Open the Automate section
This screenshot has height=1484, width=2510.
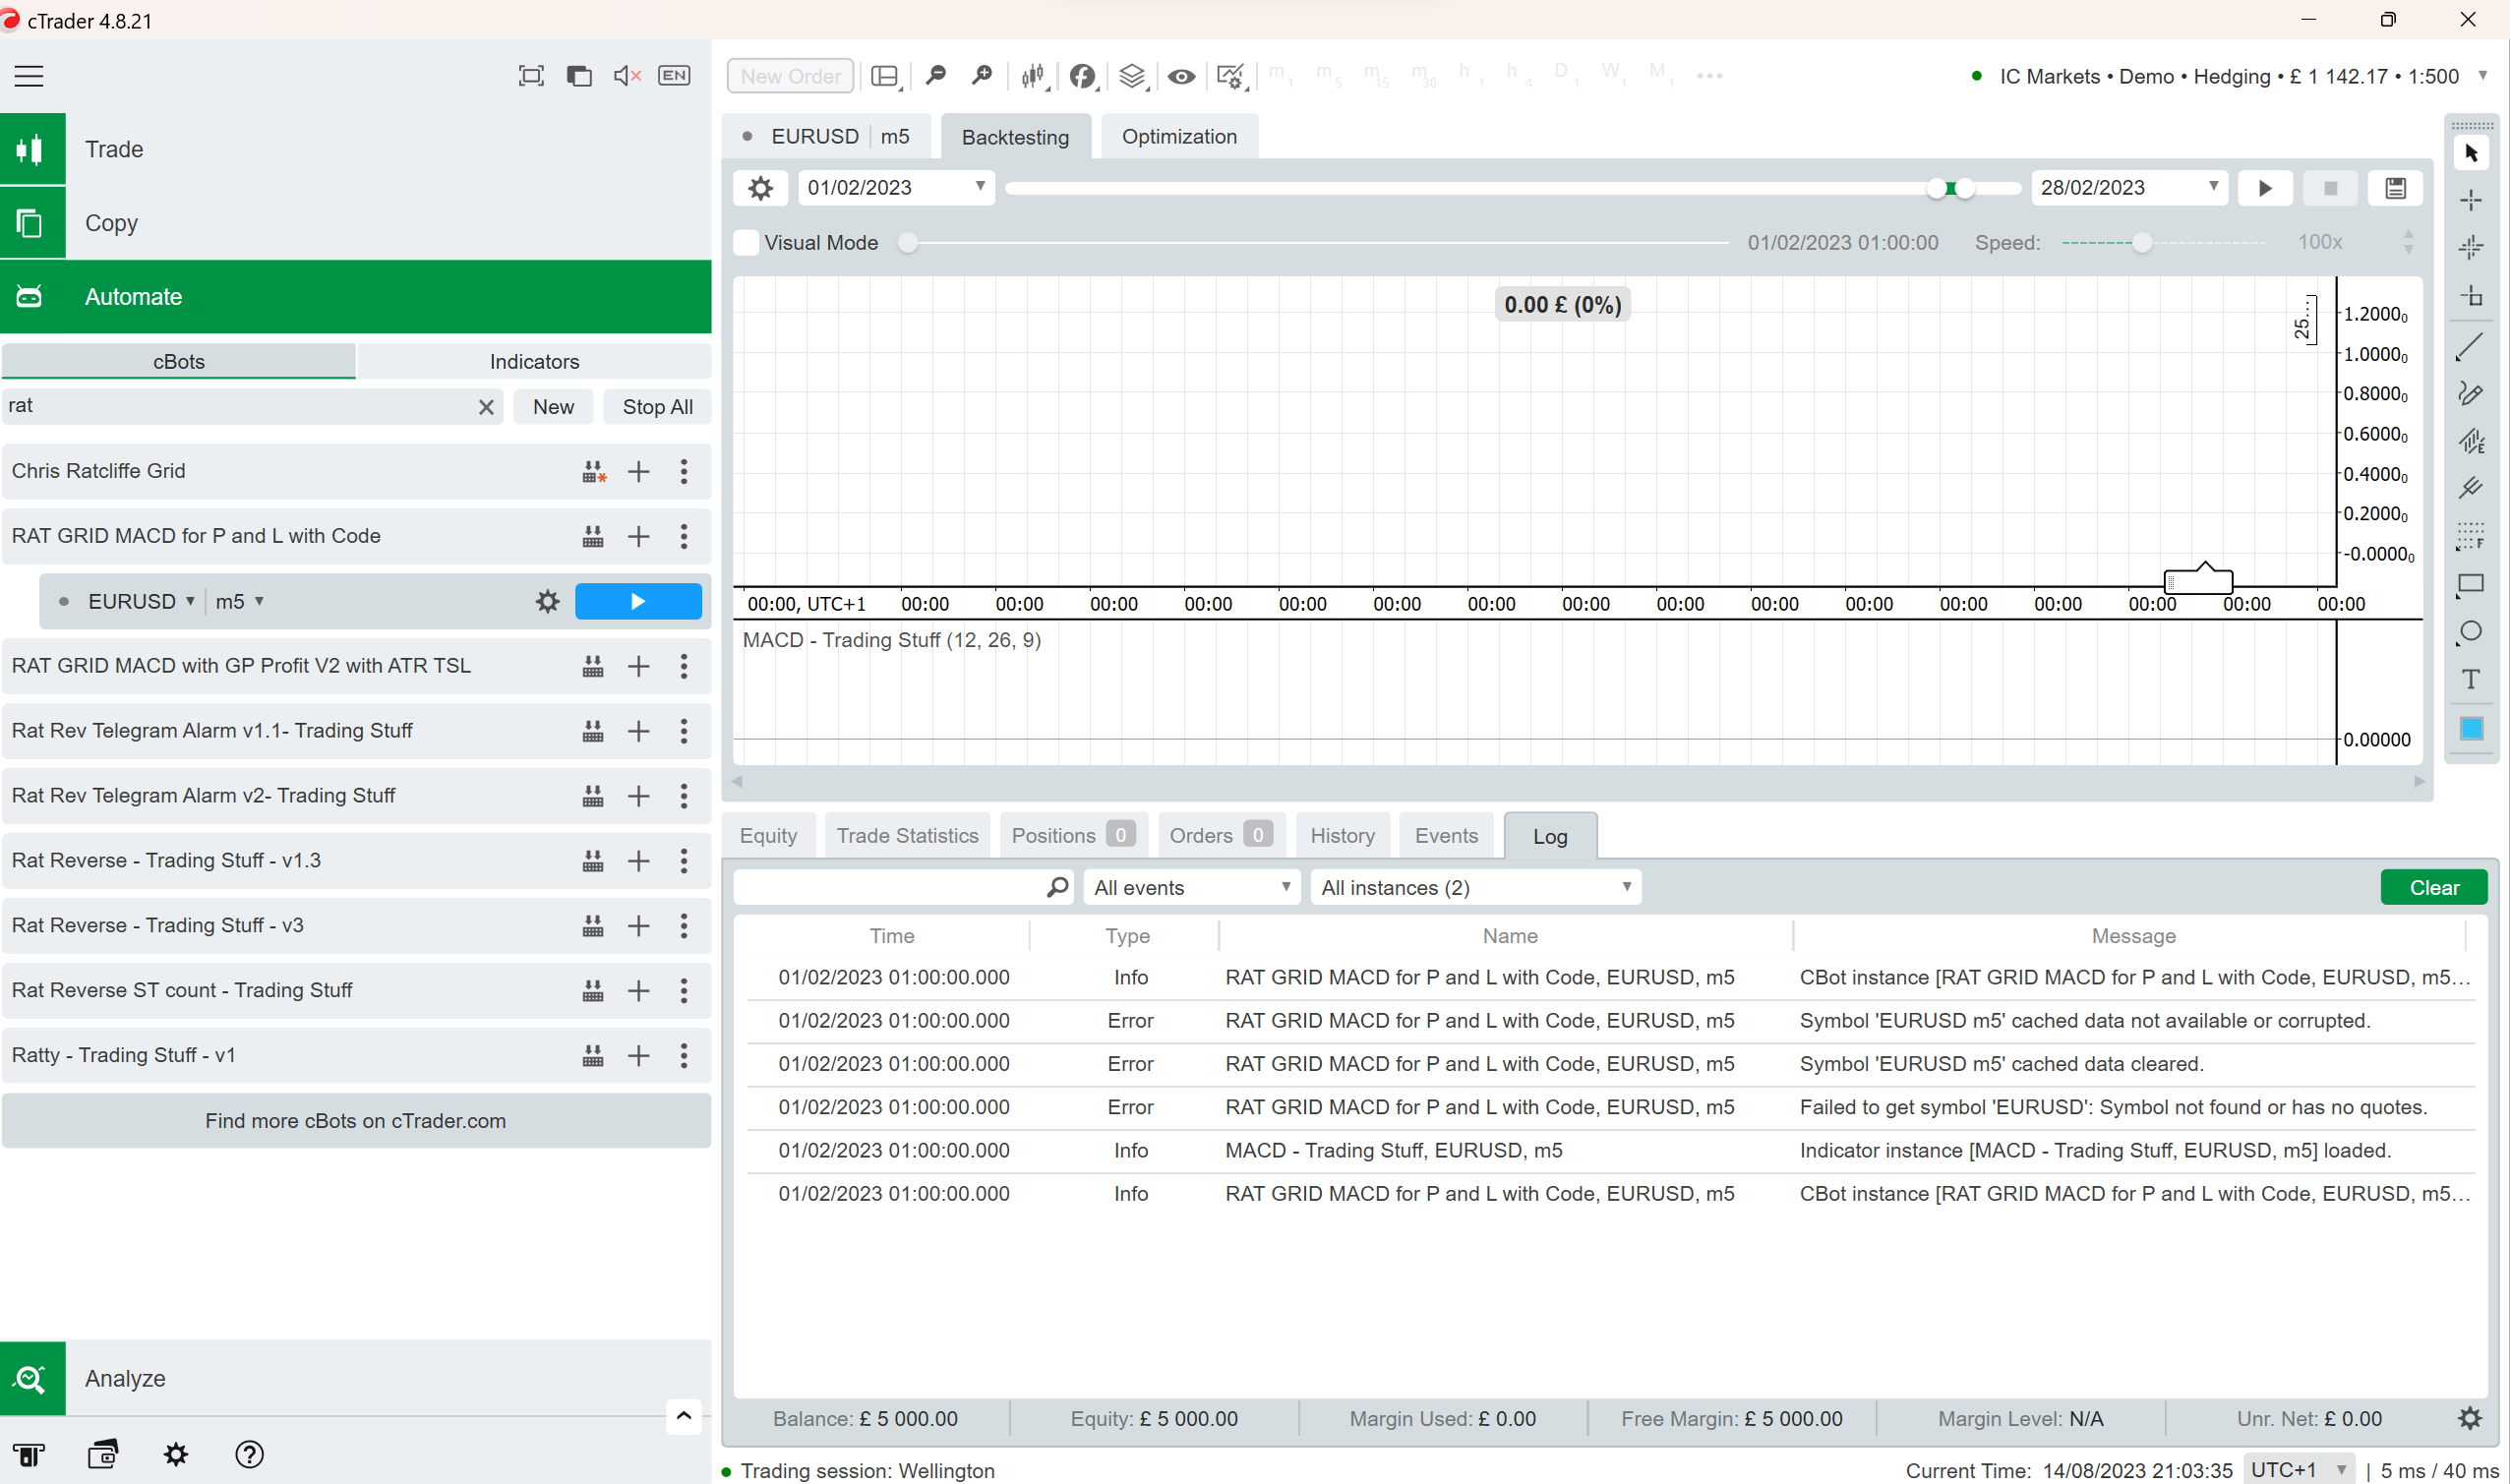coord(356,297)
